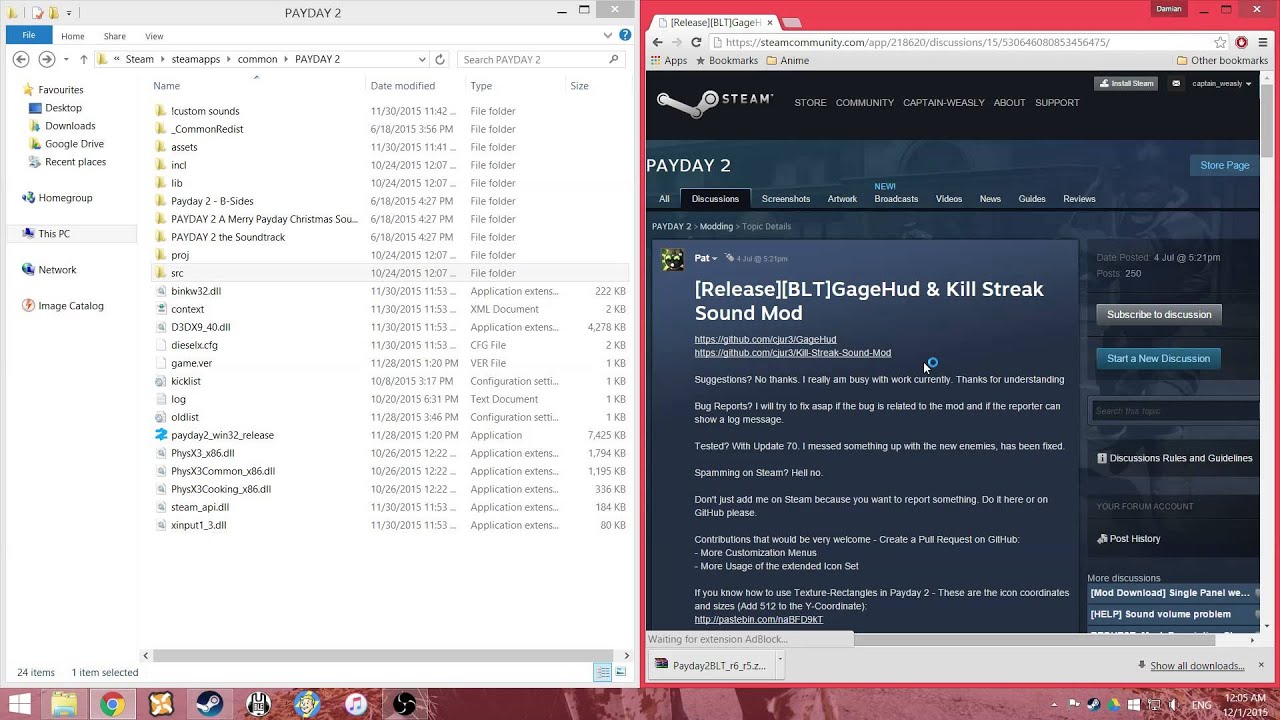Open address bar history dropdown

tap(422, 59)
